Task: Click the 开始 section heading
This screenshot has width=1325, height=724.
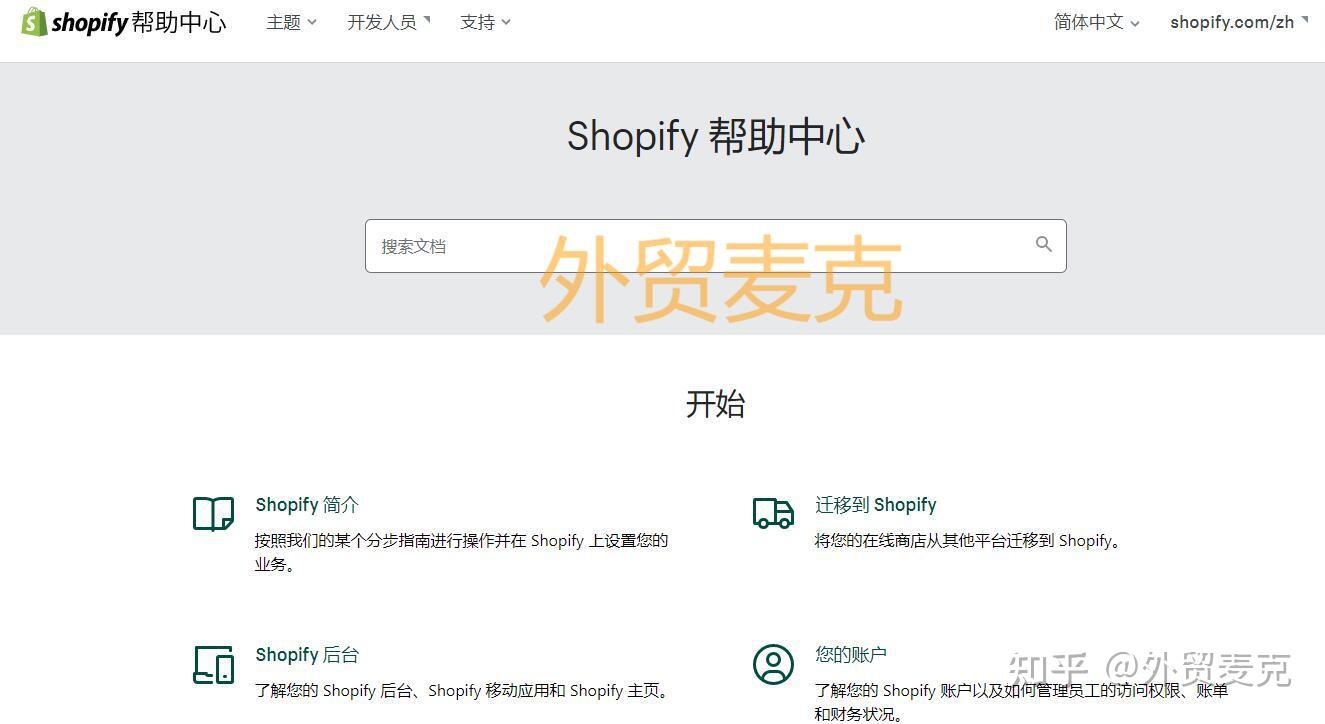Action: [715, 404]
